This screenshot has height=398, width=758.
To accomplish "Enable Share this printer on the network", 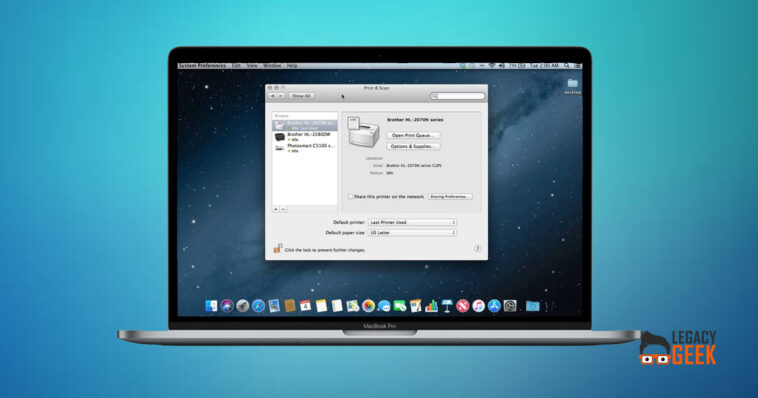I will point(350,197).
